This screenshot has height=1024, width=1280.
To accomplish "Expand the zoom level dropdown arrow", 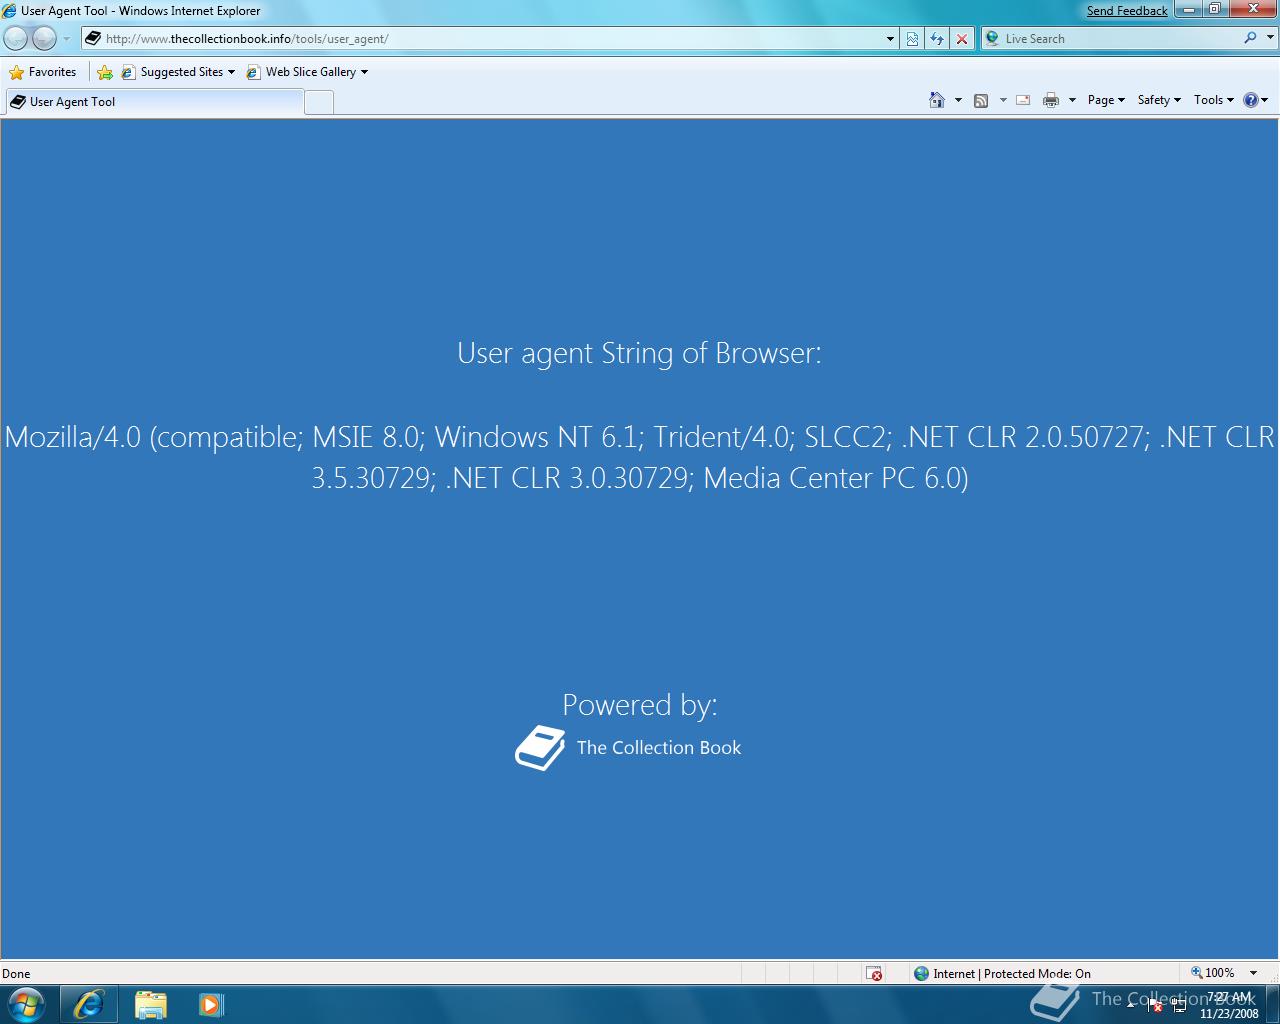I will 1253,973.
